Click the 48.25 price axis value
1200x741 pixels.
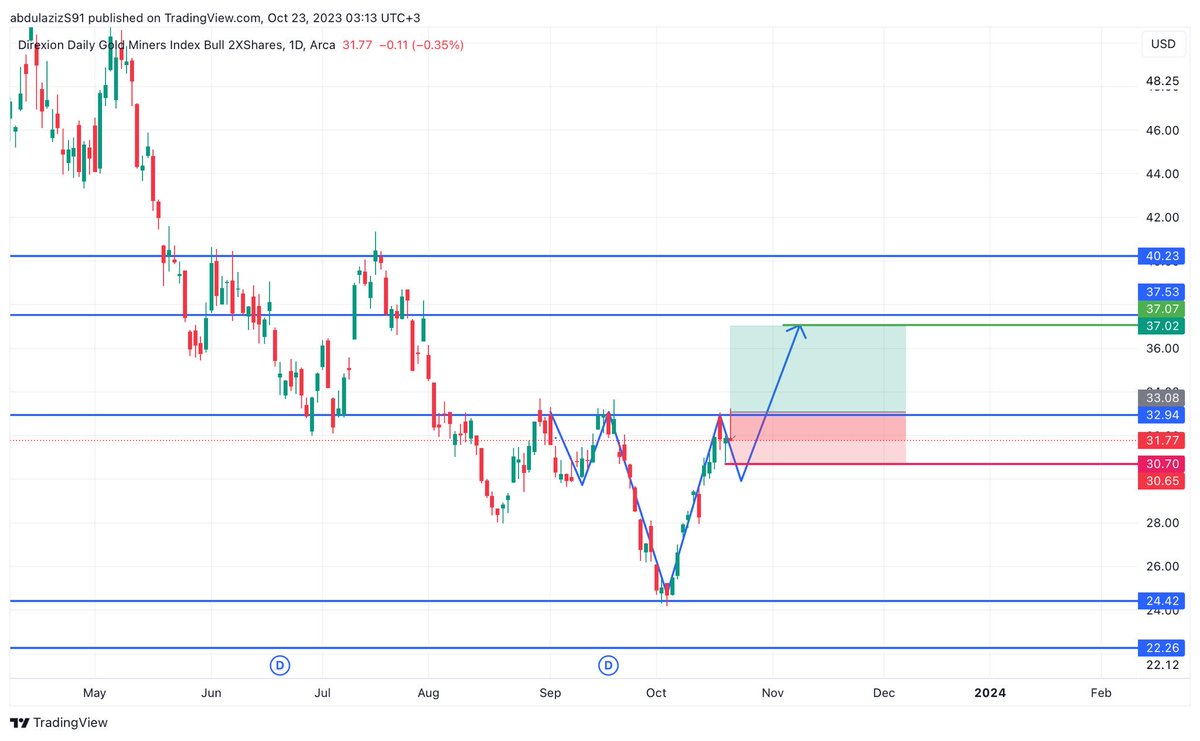[x=1163, y=80]
